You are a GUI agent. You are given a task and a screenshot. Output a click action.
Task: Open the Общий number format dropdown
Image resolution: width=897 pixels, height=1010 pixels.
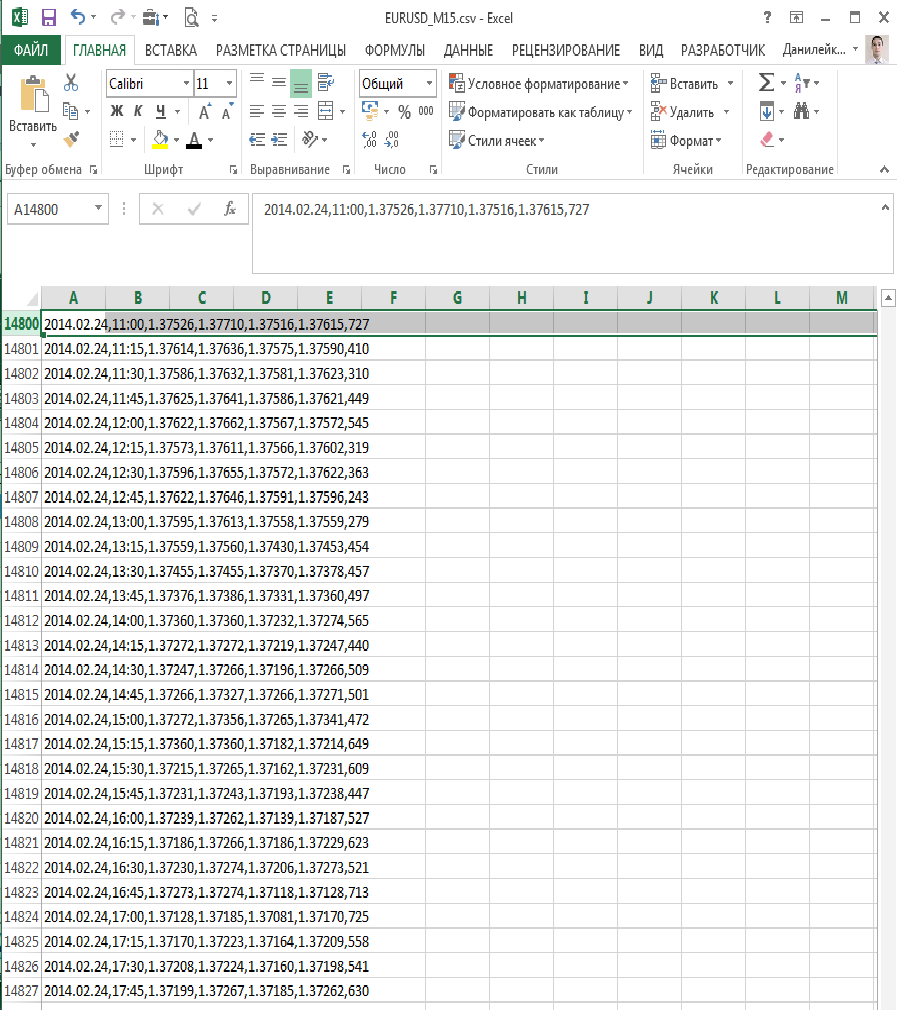tap(429, 83)
